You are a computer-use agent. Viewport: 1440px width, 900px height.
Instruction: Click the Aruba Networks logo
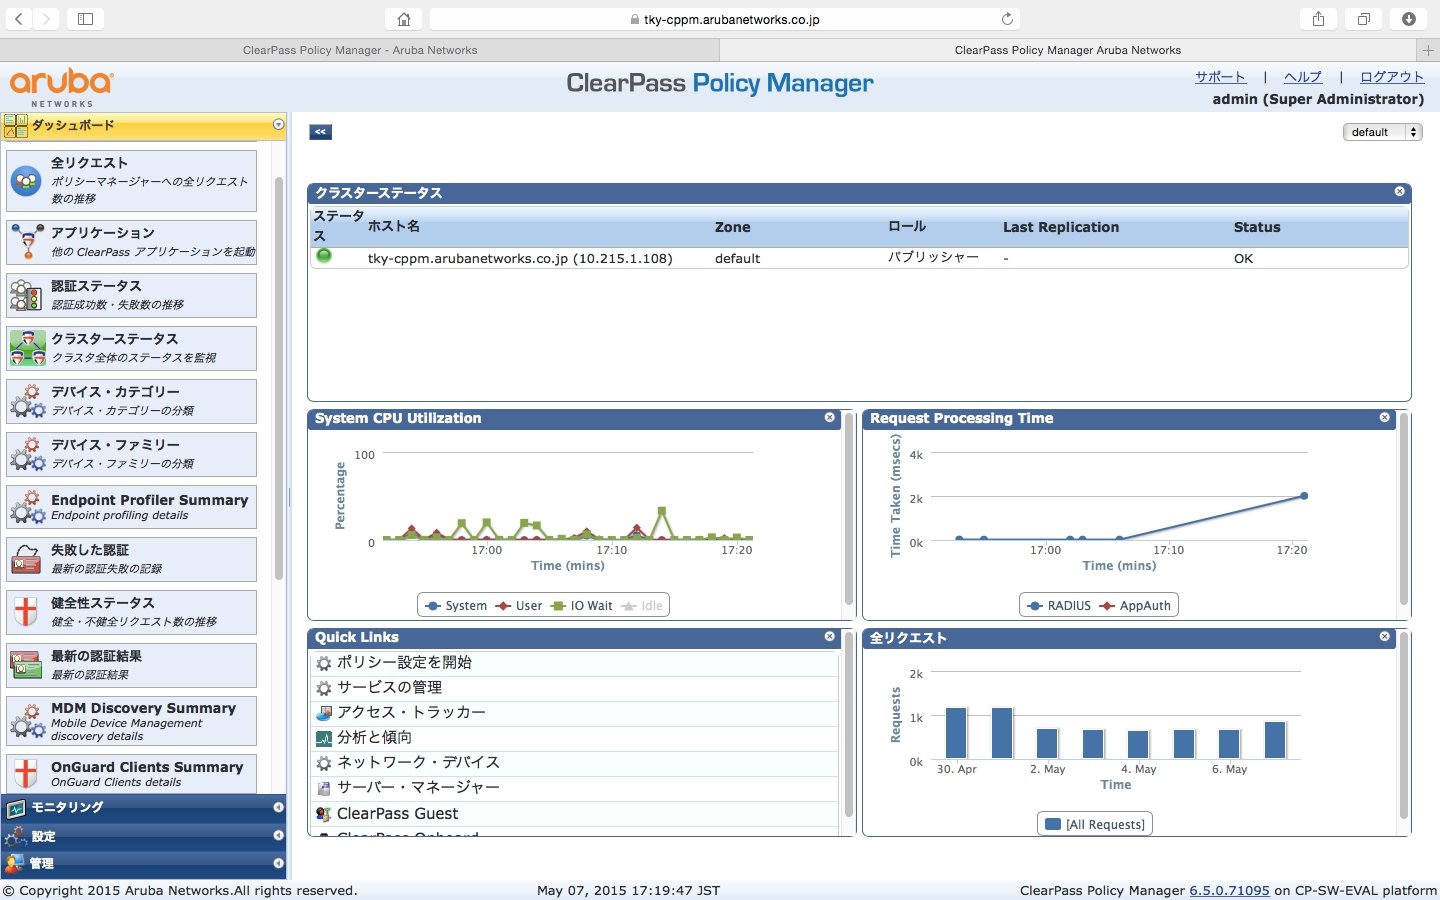(62, 86)
